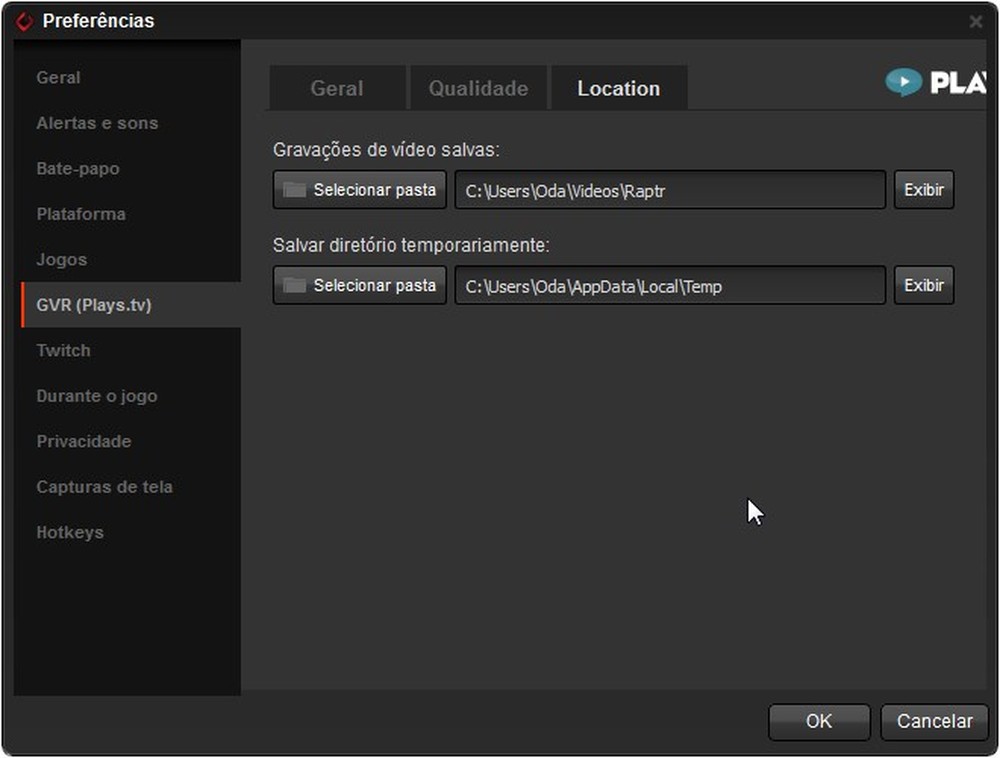The height and width of the screenshot is (758, 1000).
Task: Switch to the Qualidade tab
Action: point(478,88)
